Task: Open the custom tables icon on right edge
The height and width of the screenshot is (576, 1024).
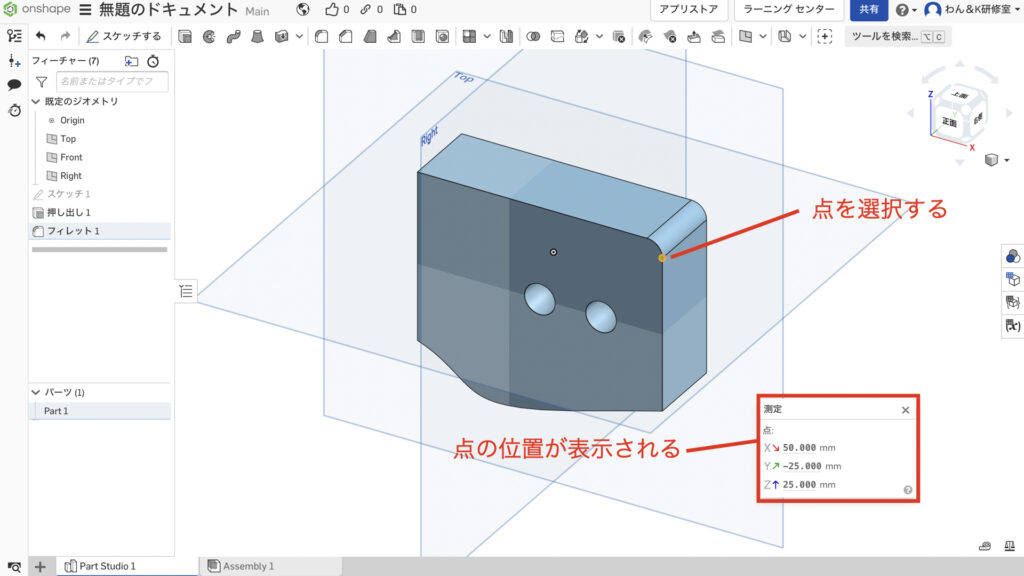Action: (1012, 302)
